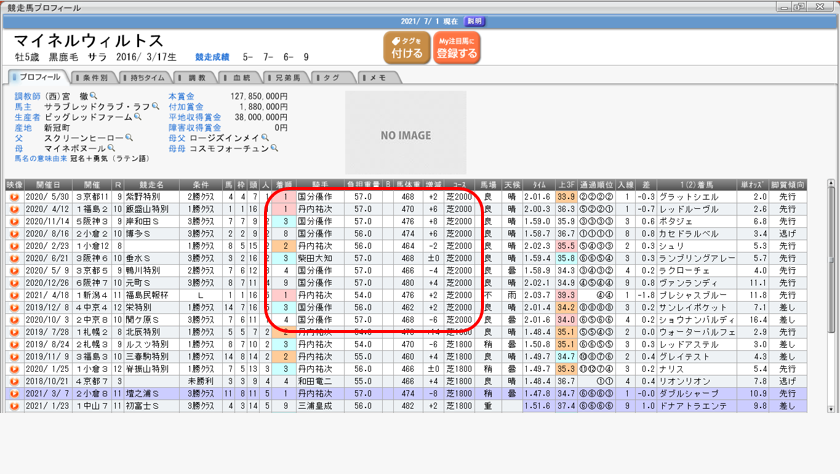This screenshot has height=474, width=840.
Task: Play the race video icon for 2021/4/18 row
Action: (x=14, y=295)
